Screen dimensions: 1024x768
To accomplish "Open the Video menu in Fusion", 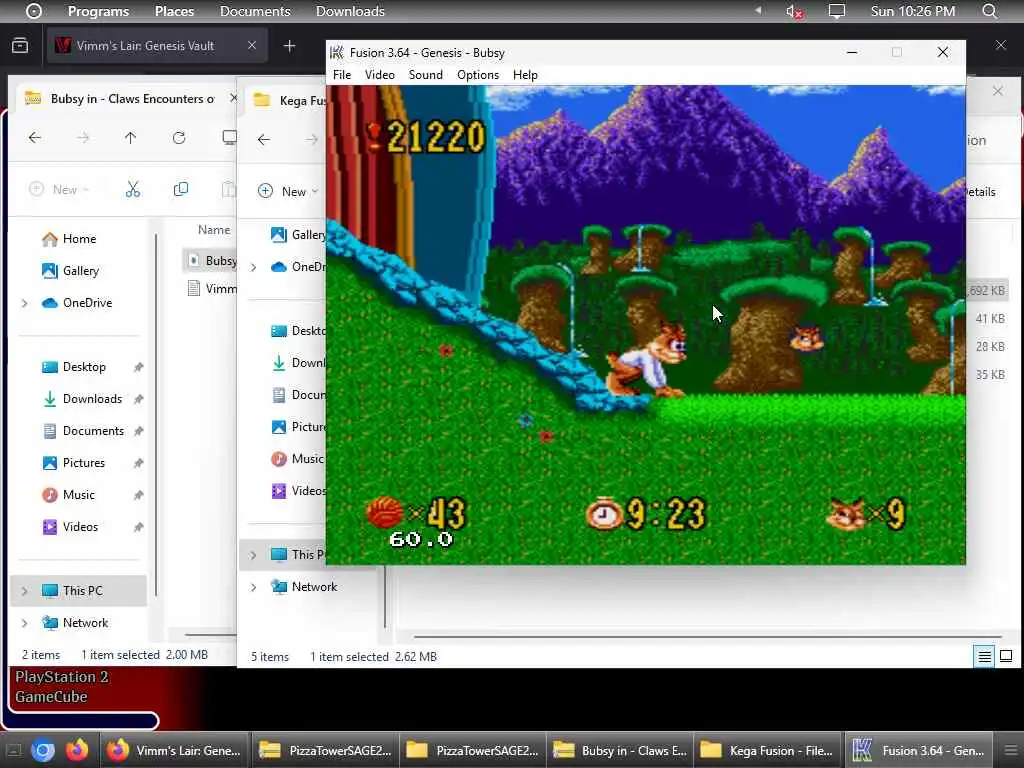I will coord(379,74).
